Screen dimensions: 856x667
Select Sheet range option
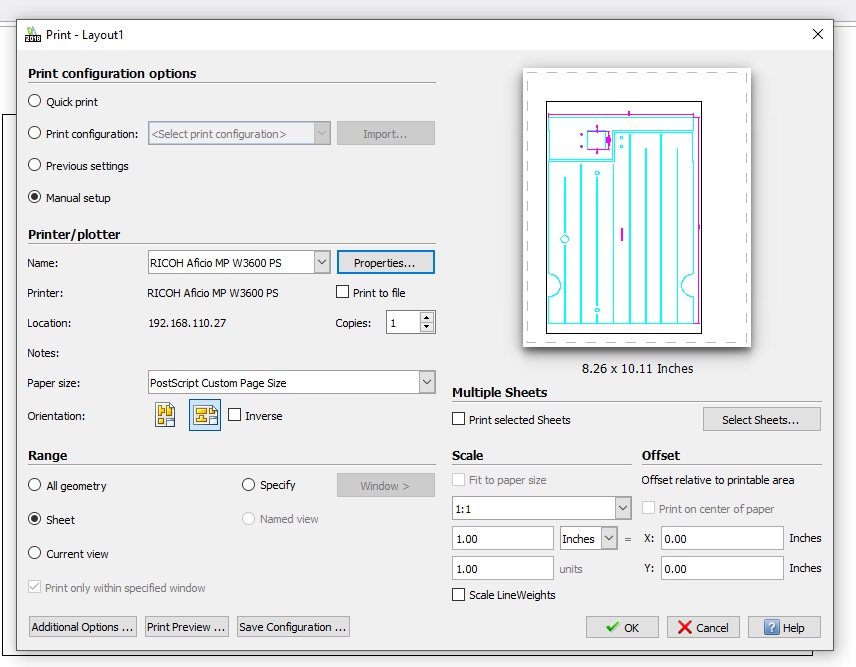(x=34, y=519)
